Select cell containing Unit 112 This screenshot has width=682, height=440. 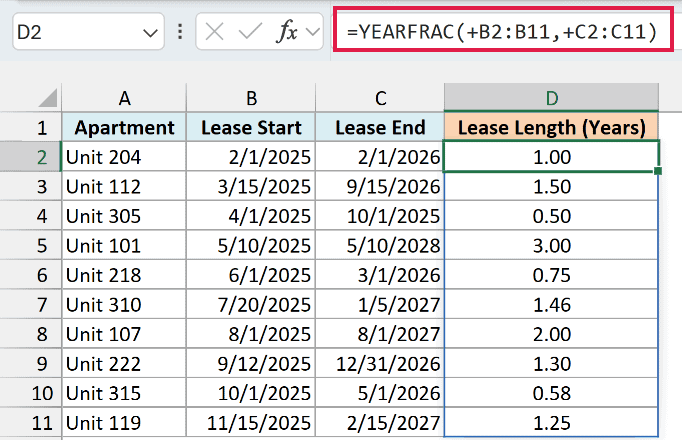(124, 186)
